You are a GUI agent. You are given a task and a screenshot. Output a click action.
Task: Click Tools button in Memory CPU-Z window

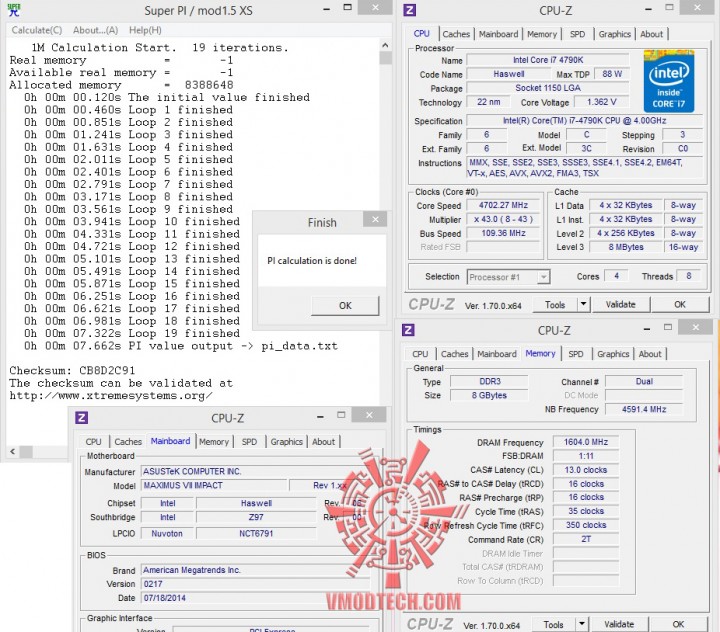(553, 625)
